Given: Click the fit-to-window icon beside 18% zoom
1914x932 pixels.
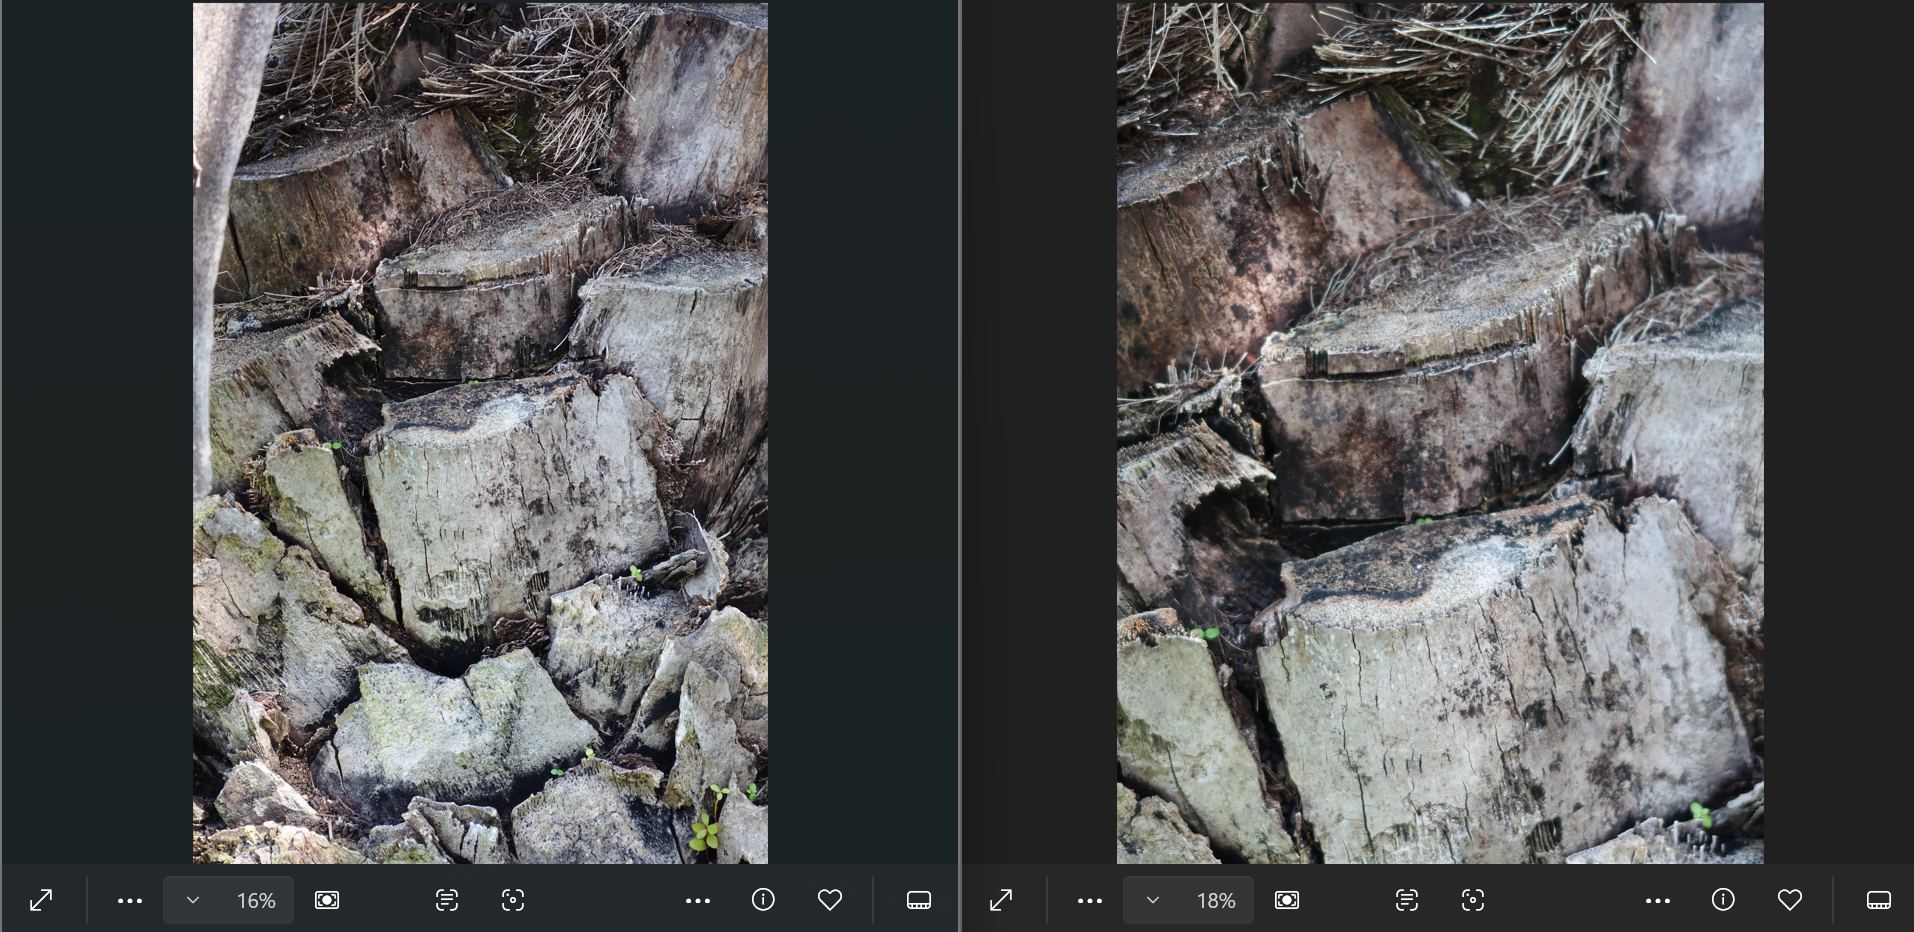Looking at the screenshot, I should (1287, 900).
